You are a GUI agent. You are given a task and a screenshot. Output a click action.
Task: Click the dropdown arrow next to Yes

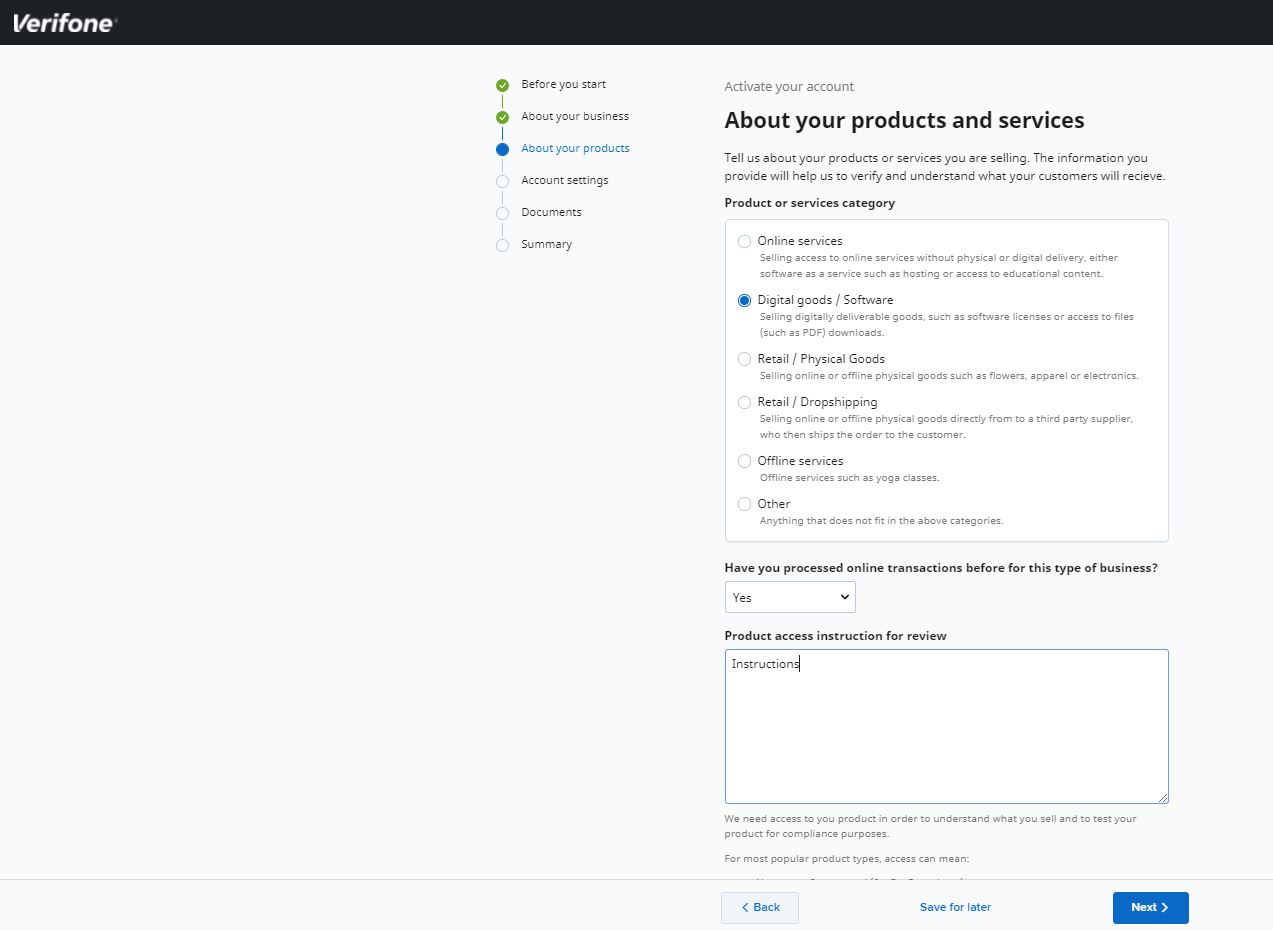[846, 597]
